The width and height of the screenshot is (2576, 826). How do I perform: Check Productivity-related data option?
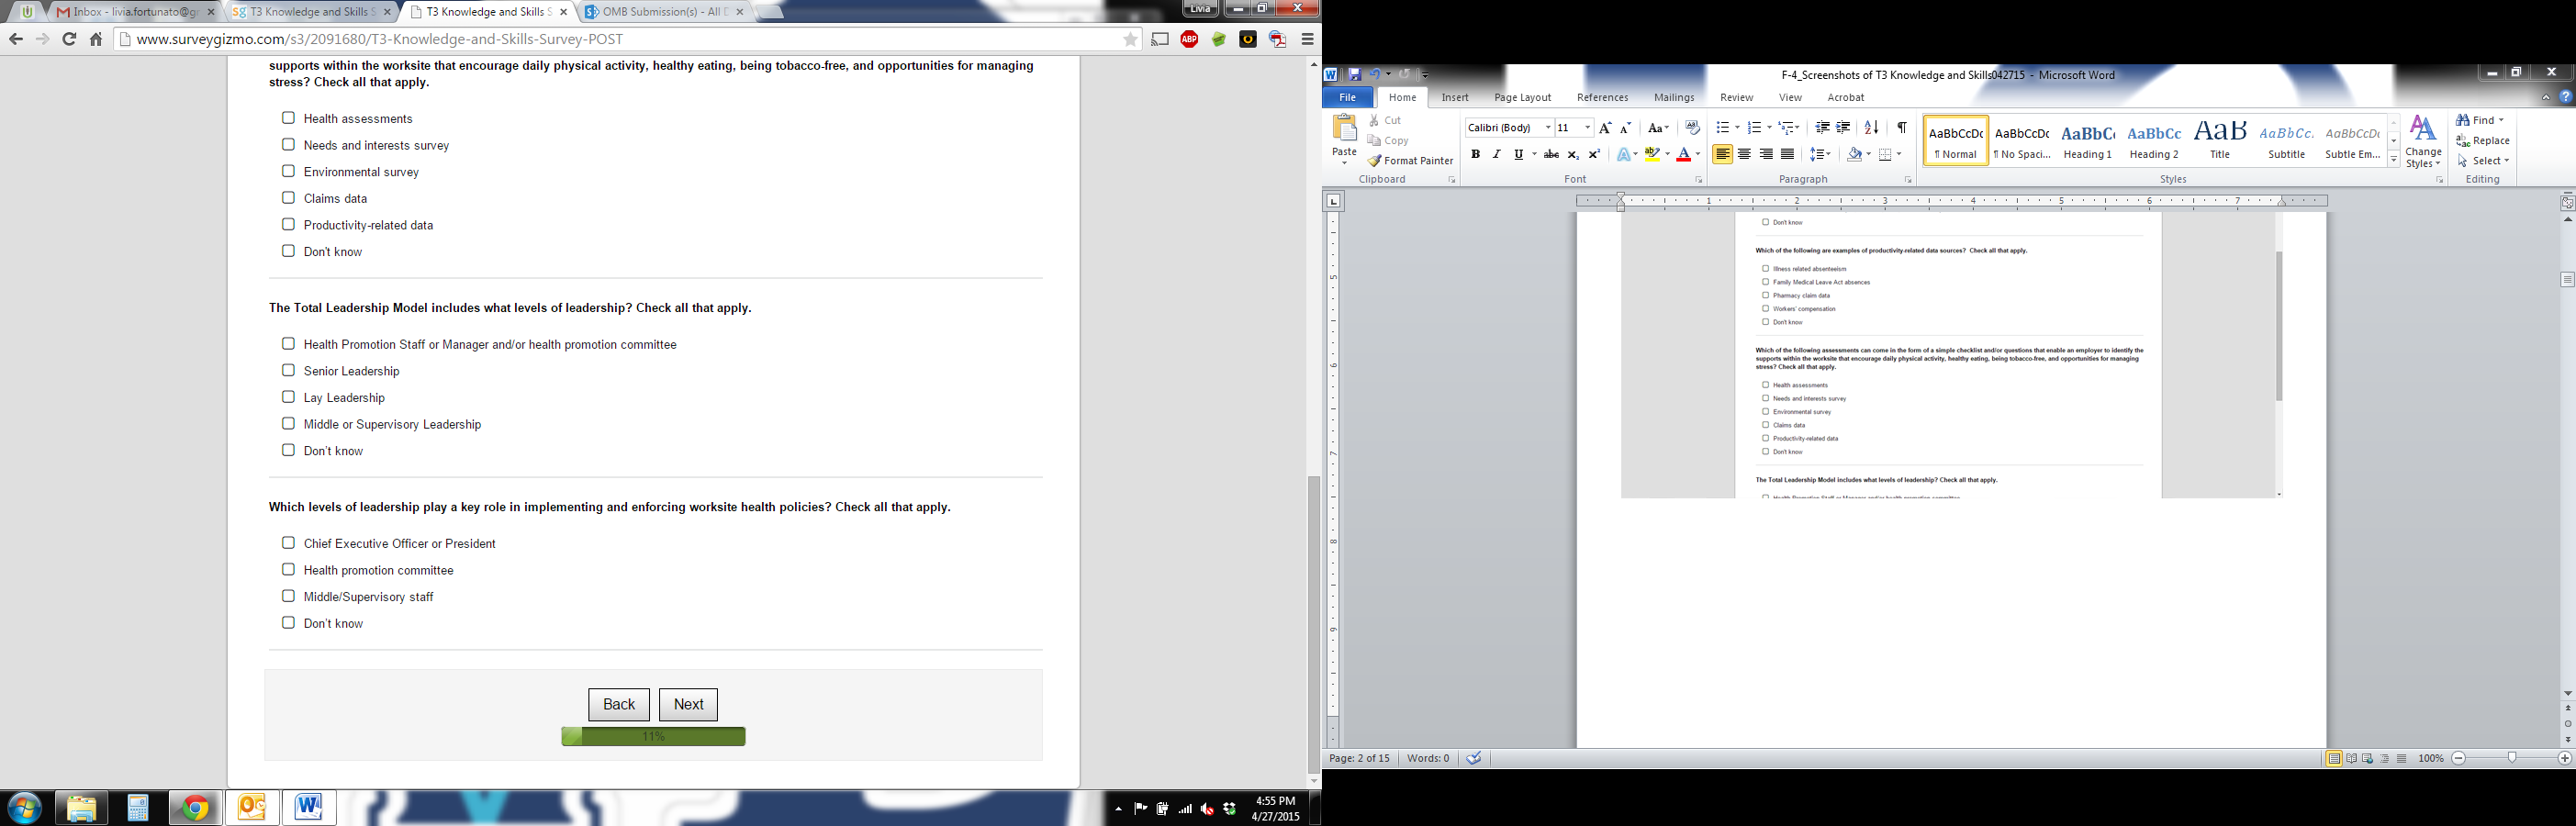(x=288, y=224)
